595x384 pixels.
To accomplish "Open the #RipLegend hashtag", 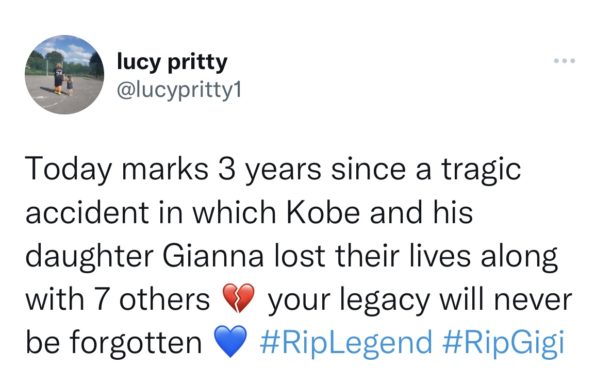I will [x=346, y=342].
